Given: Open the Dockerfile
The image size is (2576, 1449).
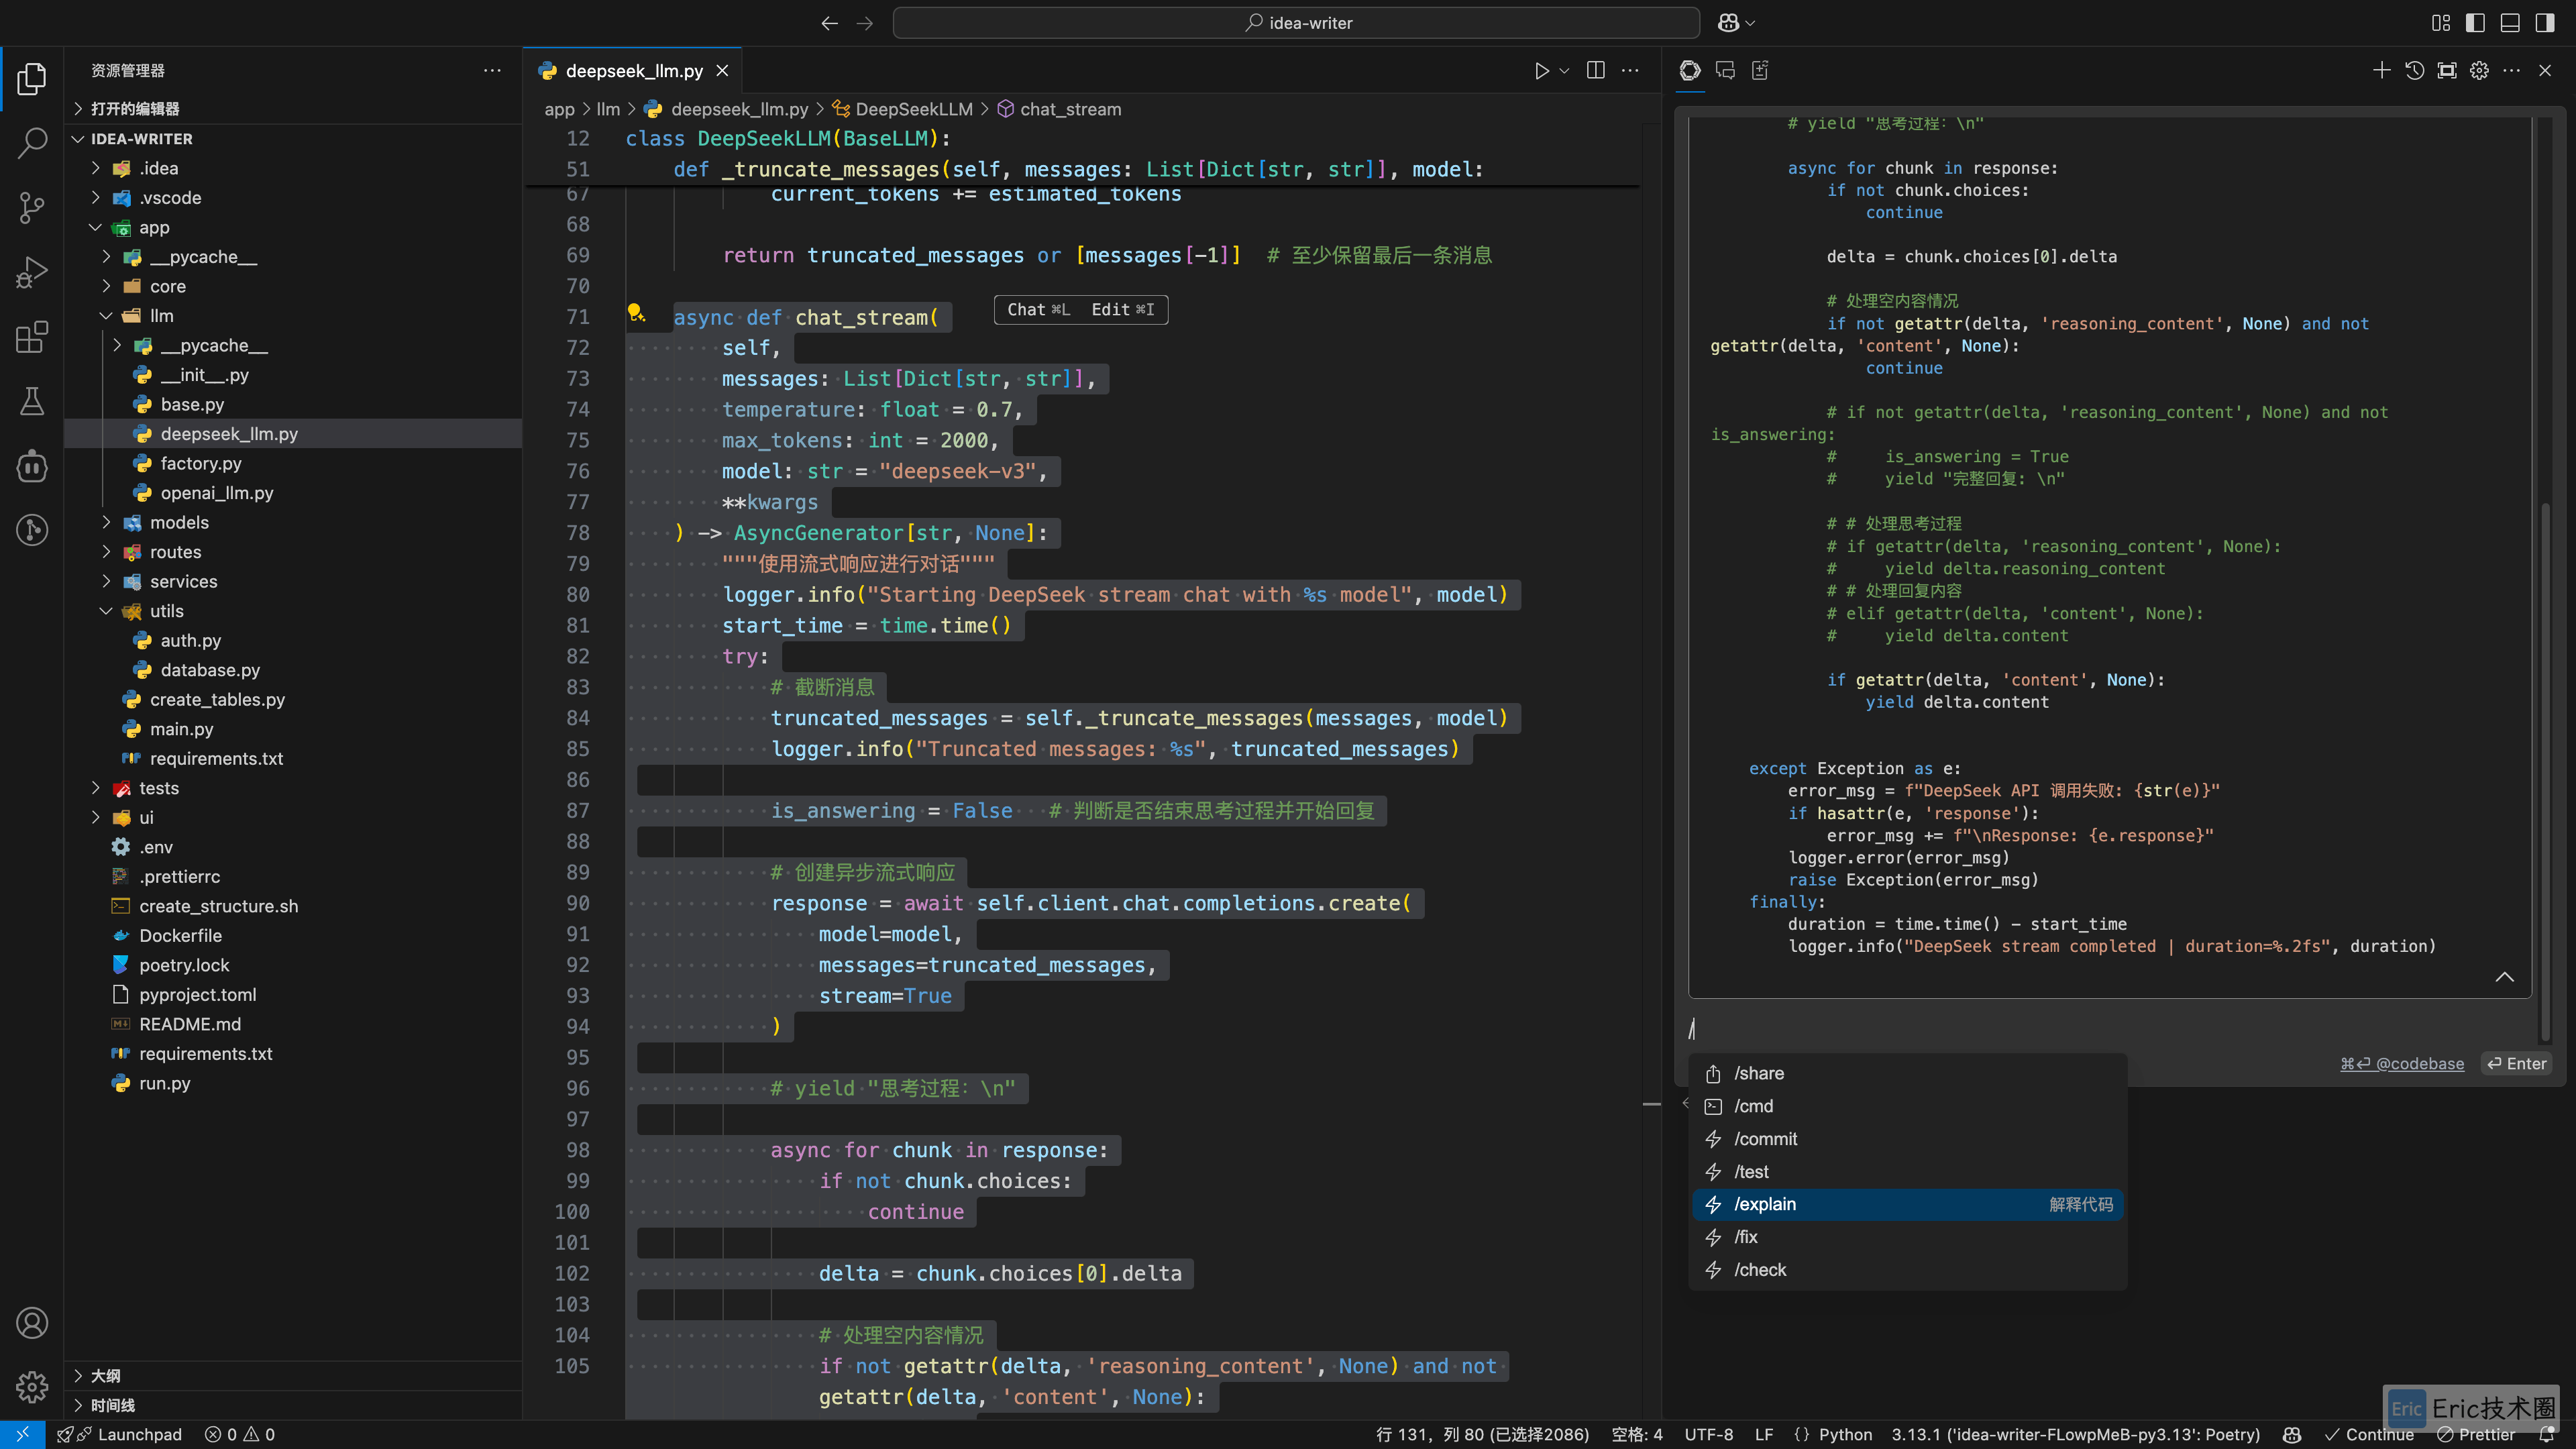Looking at the screenshot, I should [x=293, y=935].
